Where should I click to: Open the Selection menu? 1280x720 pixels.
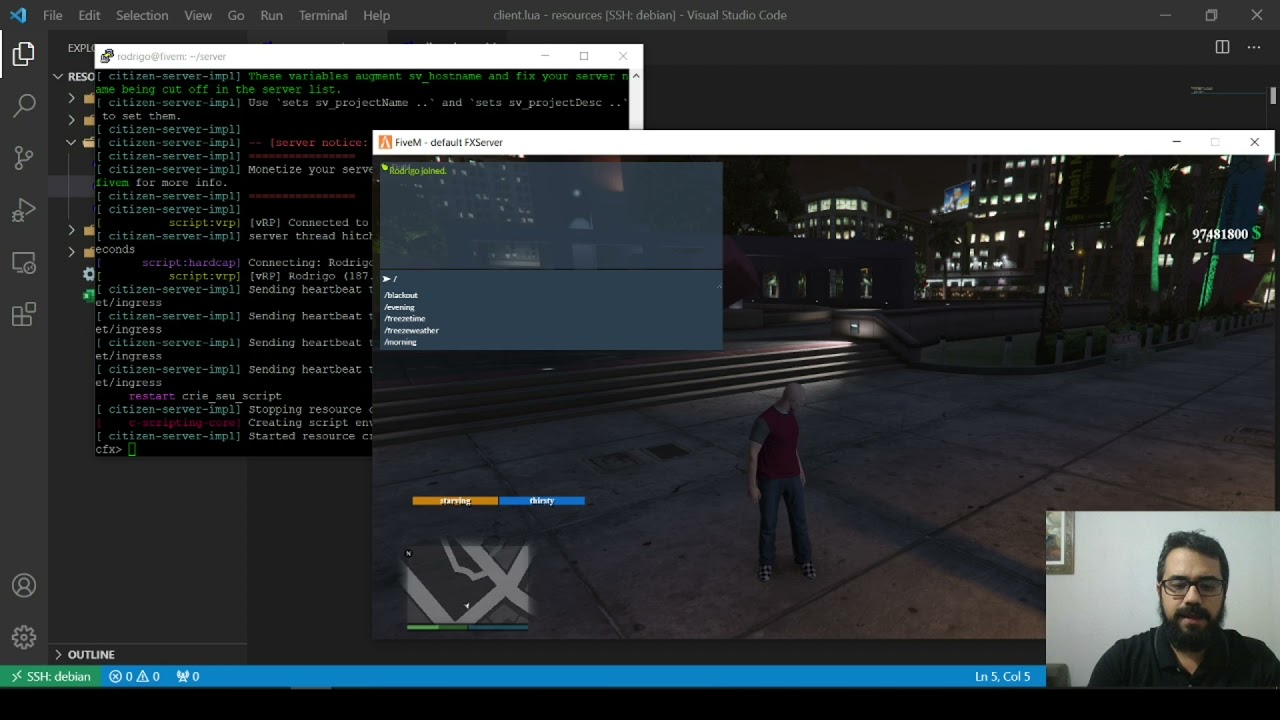click(x=142, y=15)
